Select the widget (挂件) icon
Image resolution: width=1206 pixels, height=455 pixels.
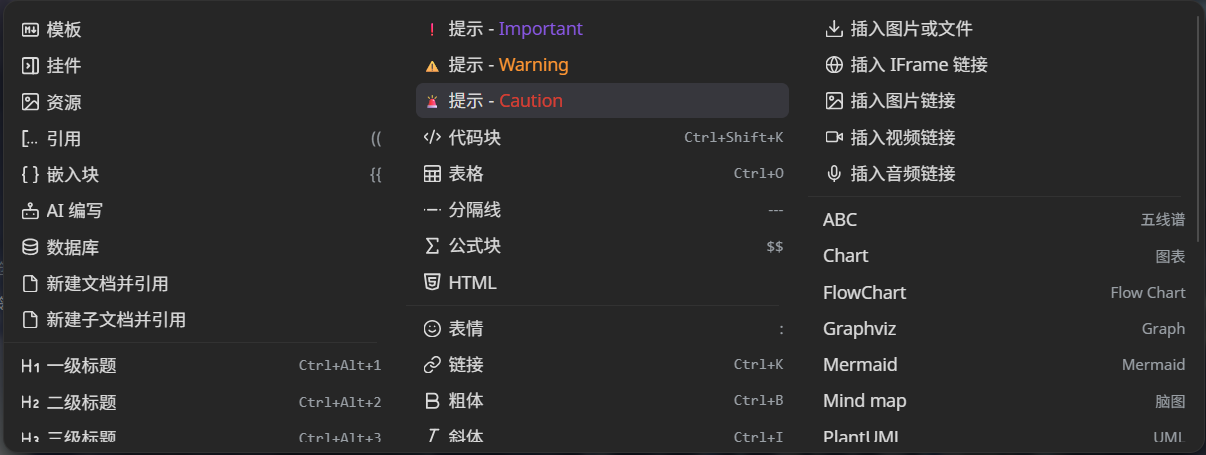click(30, 66)
